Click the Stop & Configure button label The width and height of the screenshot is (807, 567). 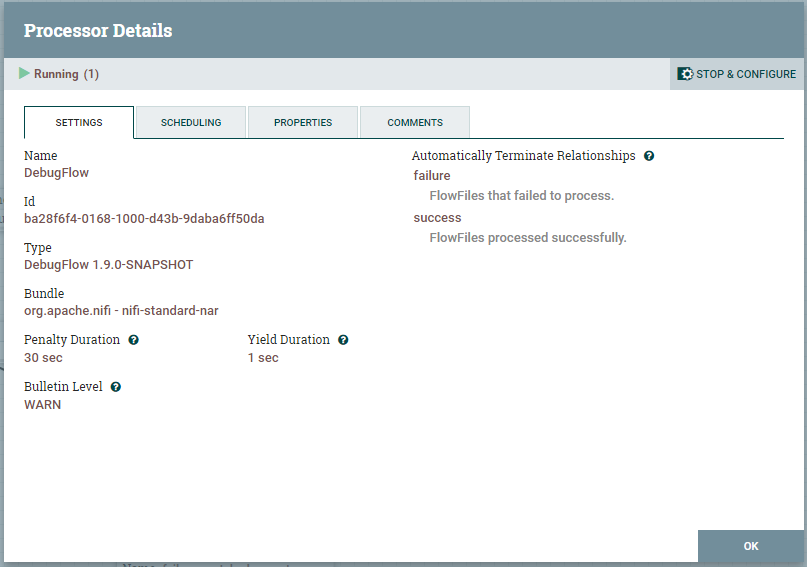746,74
